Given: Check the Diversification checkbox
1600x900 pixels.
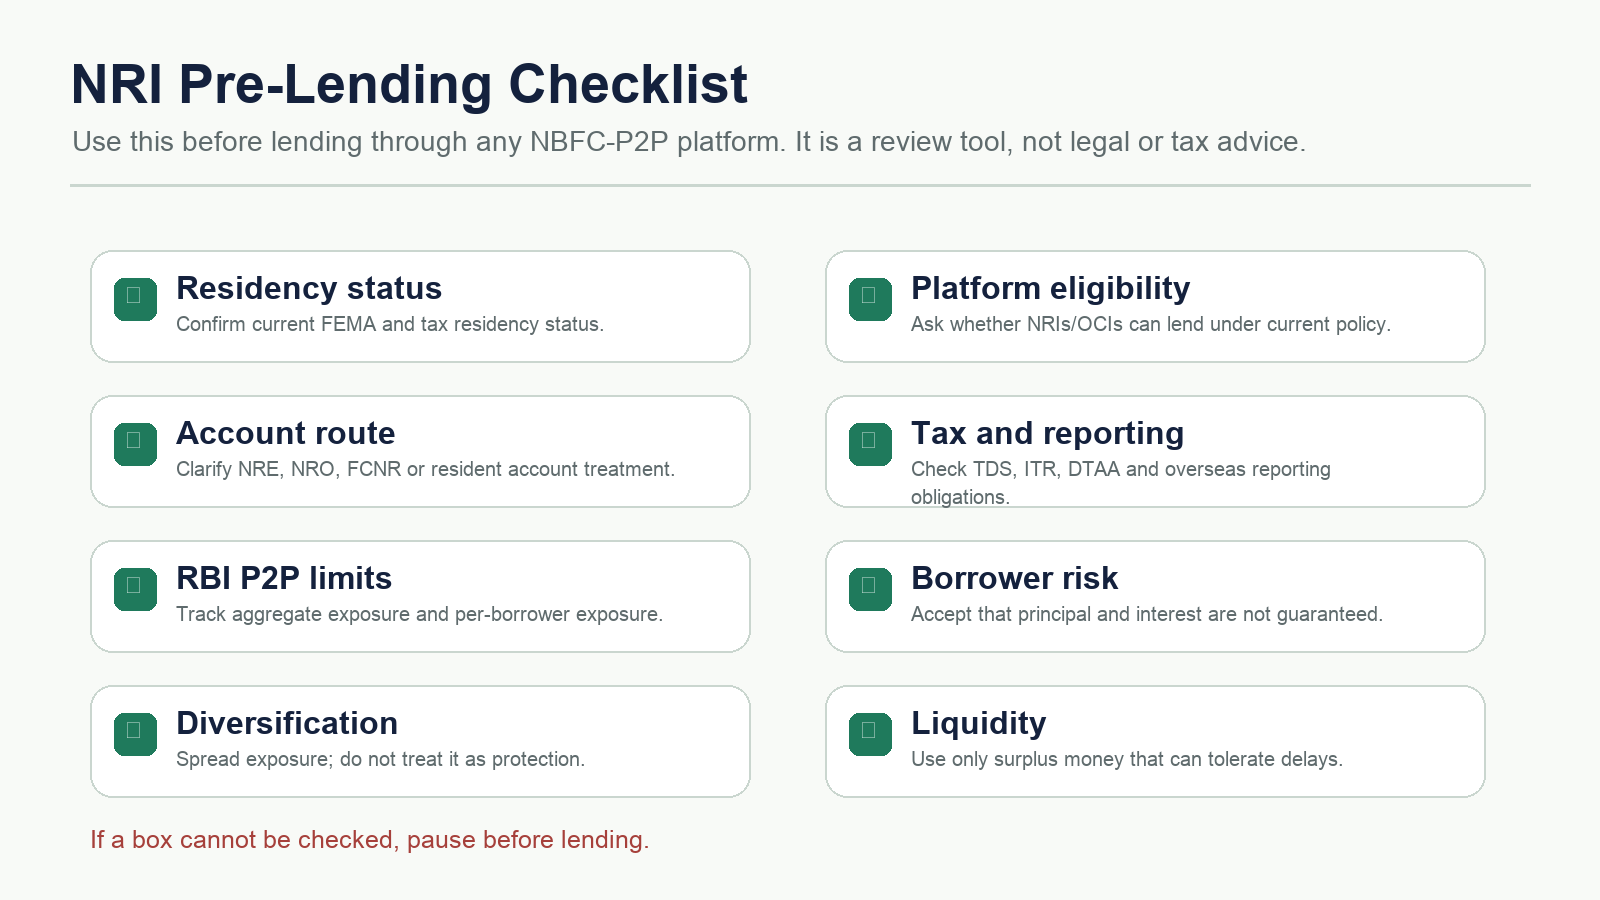Looking at the screenshot, I should (135, 734).
